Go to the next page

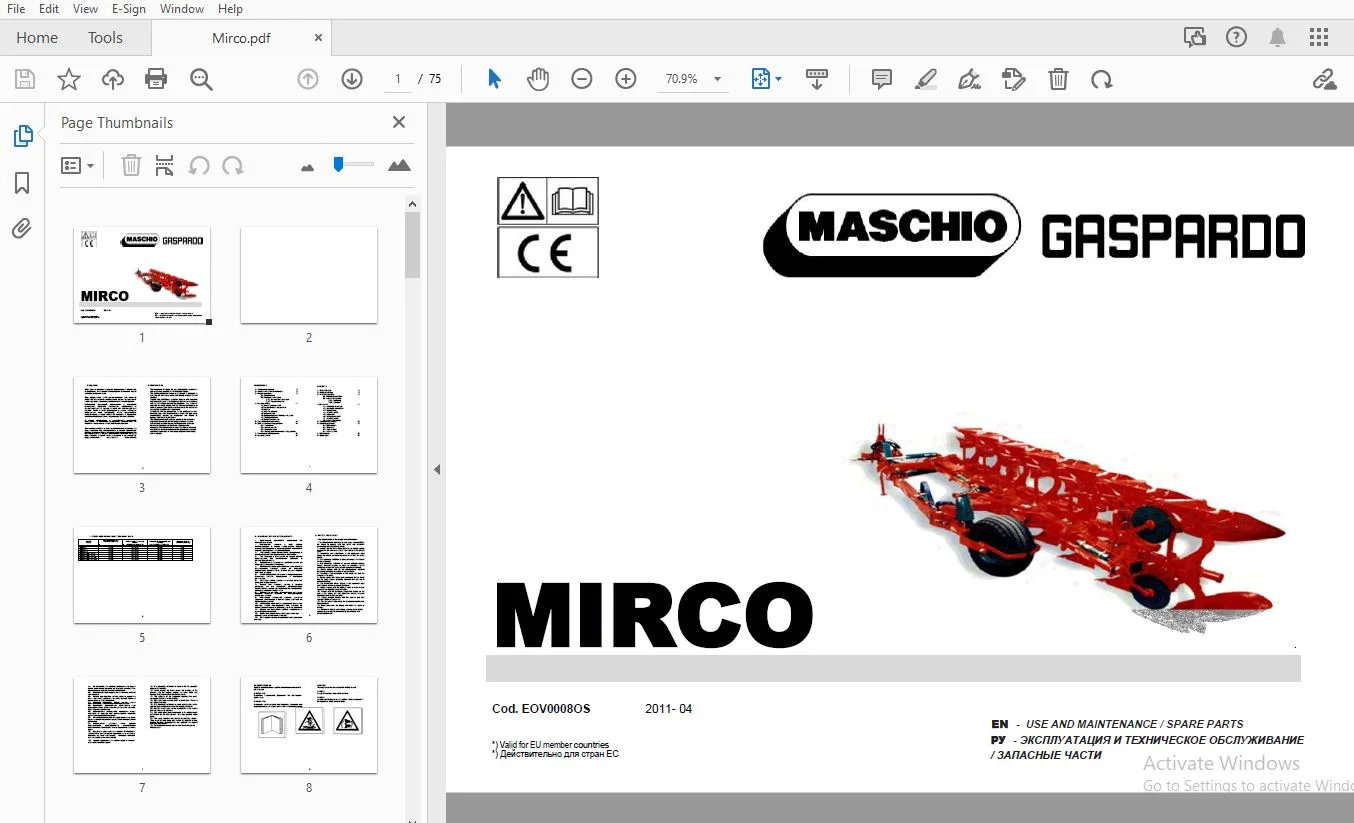point(352,79)
